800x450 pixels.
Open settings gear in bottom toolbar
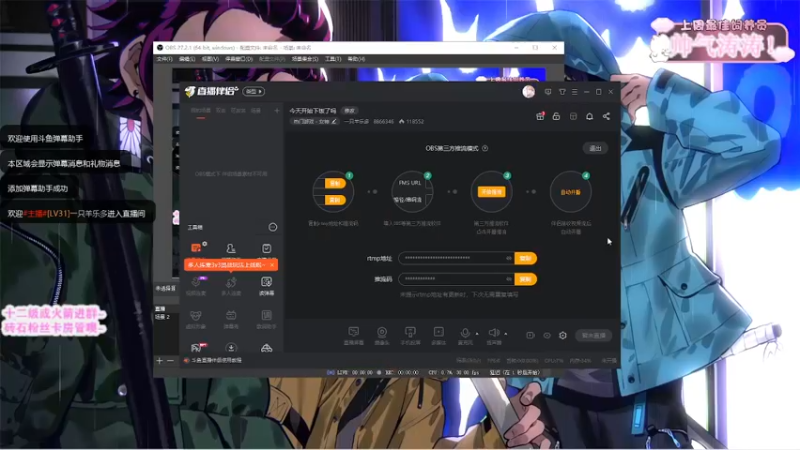pyautogui.click(x=563, y=335)
